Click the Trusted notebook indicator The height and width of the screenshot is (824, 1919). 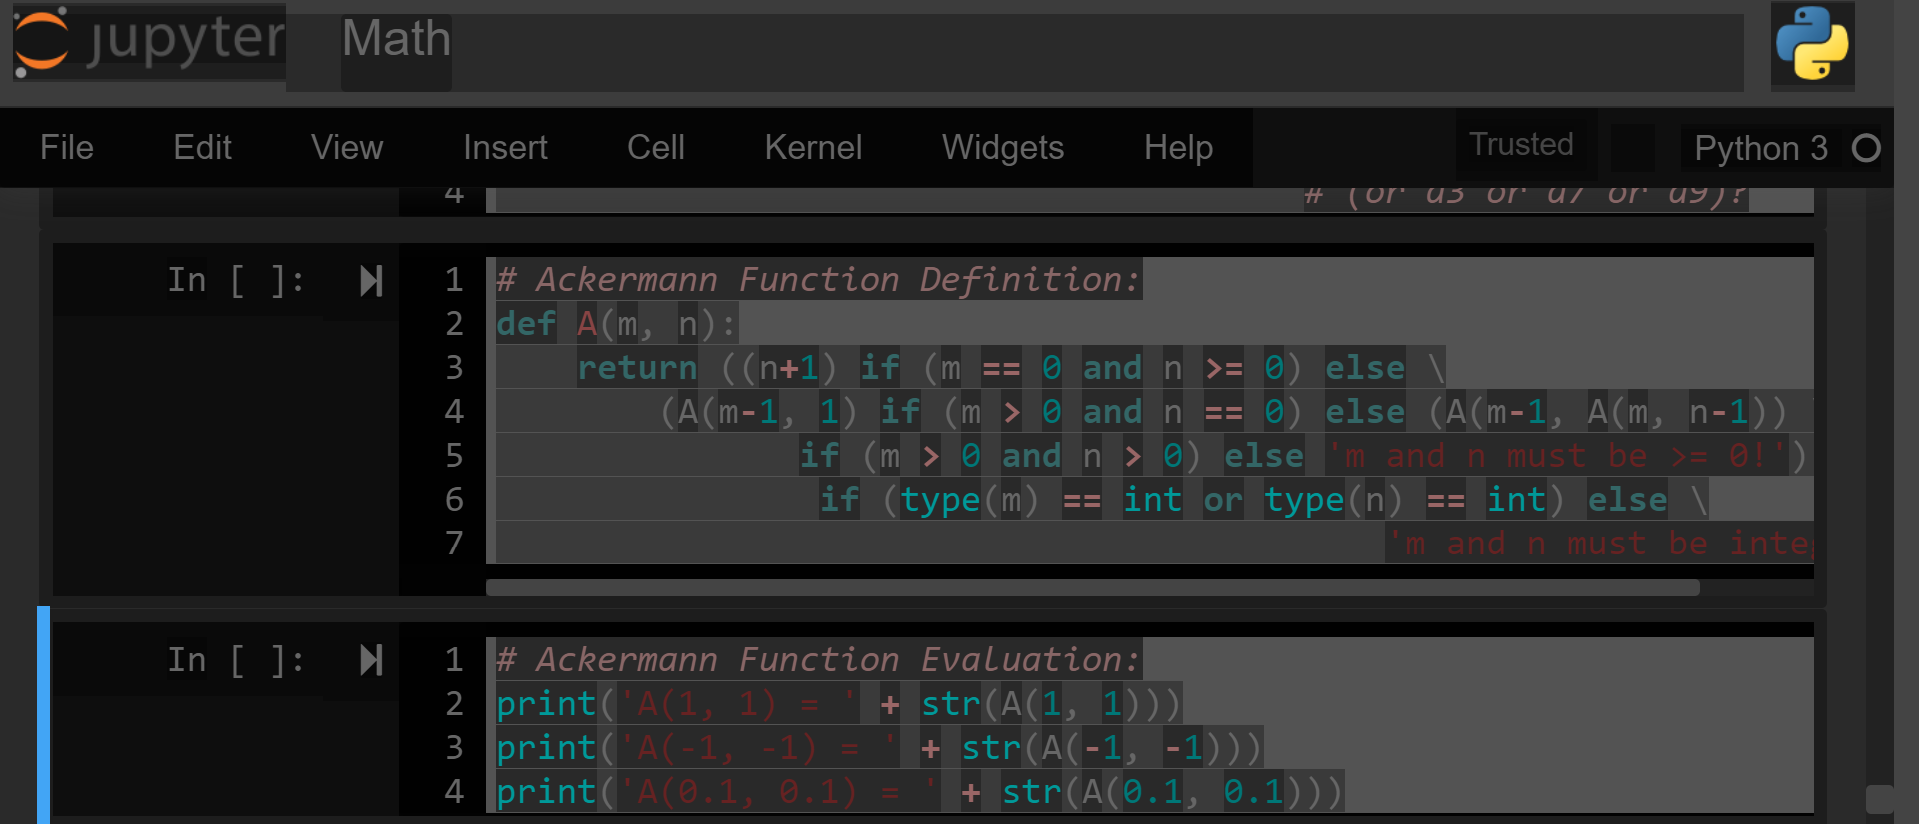pyautogui.click(x=1520, y=145)
